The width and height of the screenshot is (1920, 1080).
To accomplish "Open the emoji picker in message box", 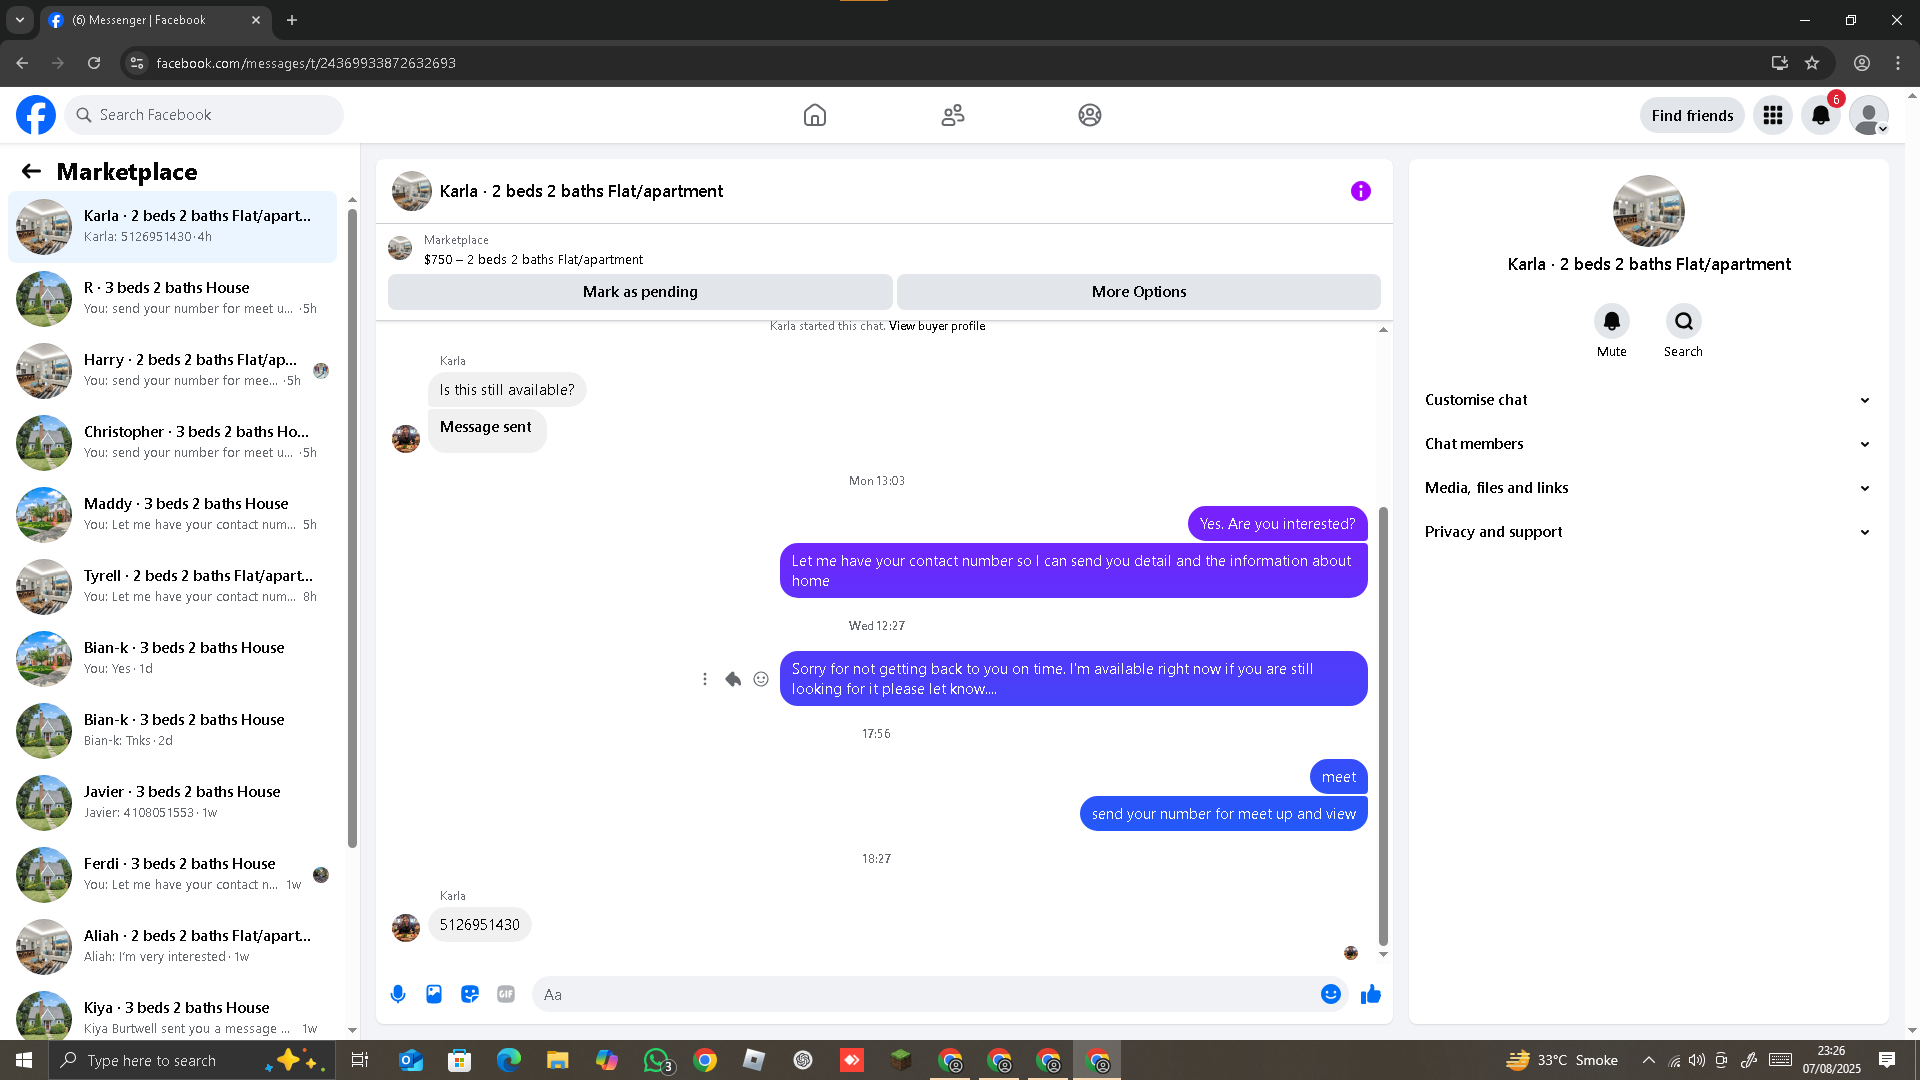I will coord(1330,994).
